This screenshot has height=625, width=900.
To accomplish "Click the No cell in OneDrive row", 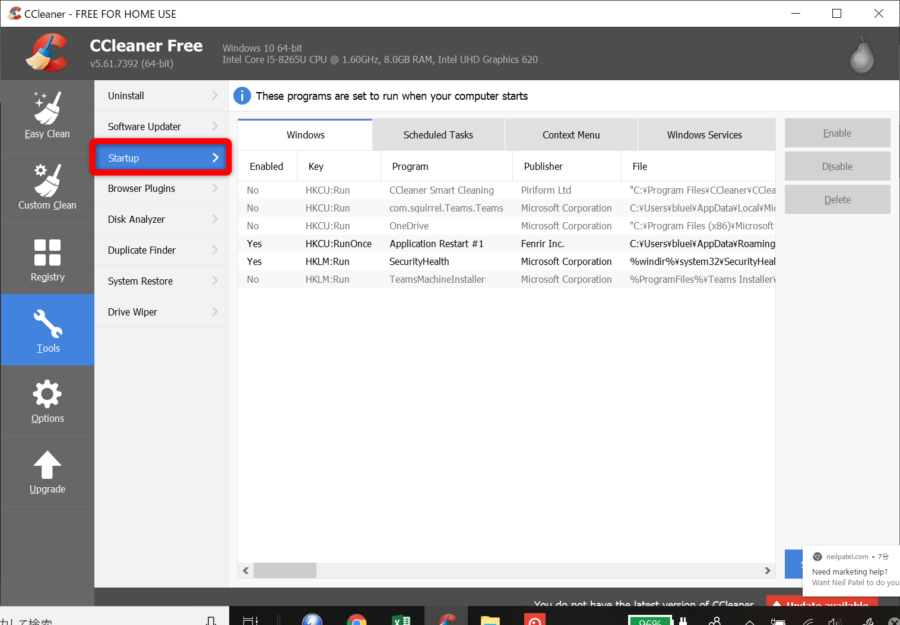I will tap(253, 226).
